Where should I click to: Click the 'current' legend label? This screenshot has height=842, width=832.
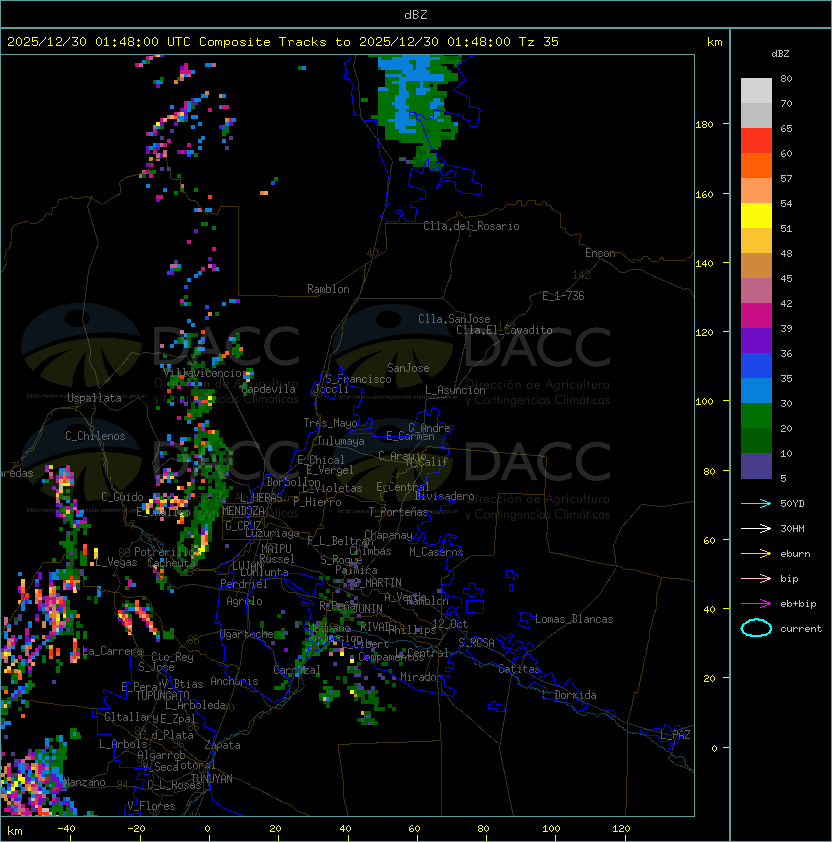[x=801, y=629]
